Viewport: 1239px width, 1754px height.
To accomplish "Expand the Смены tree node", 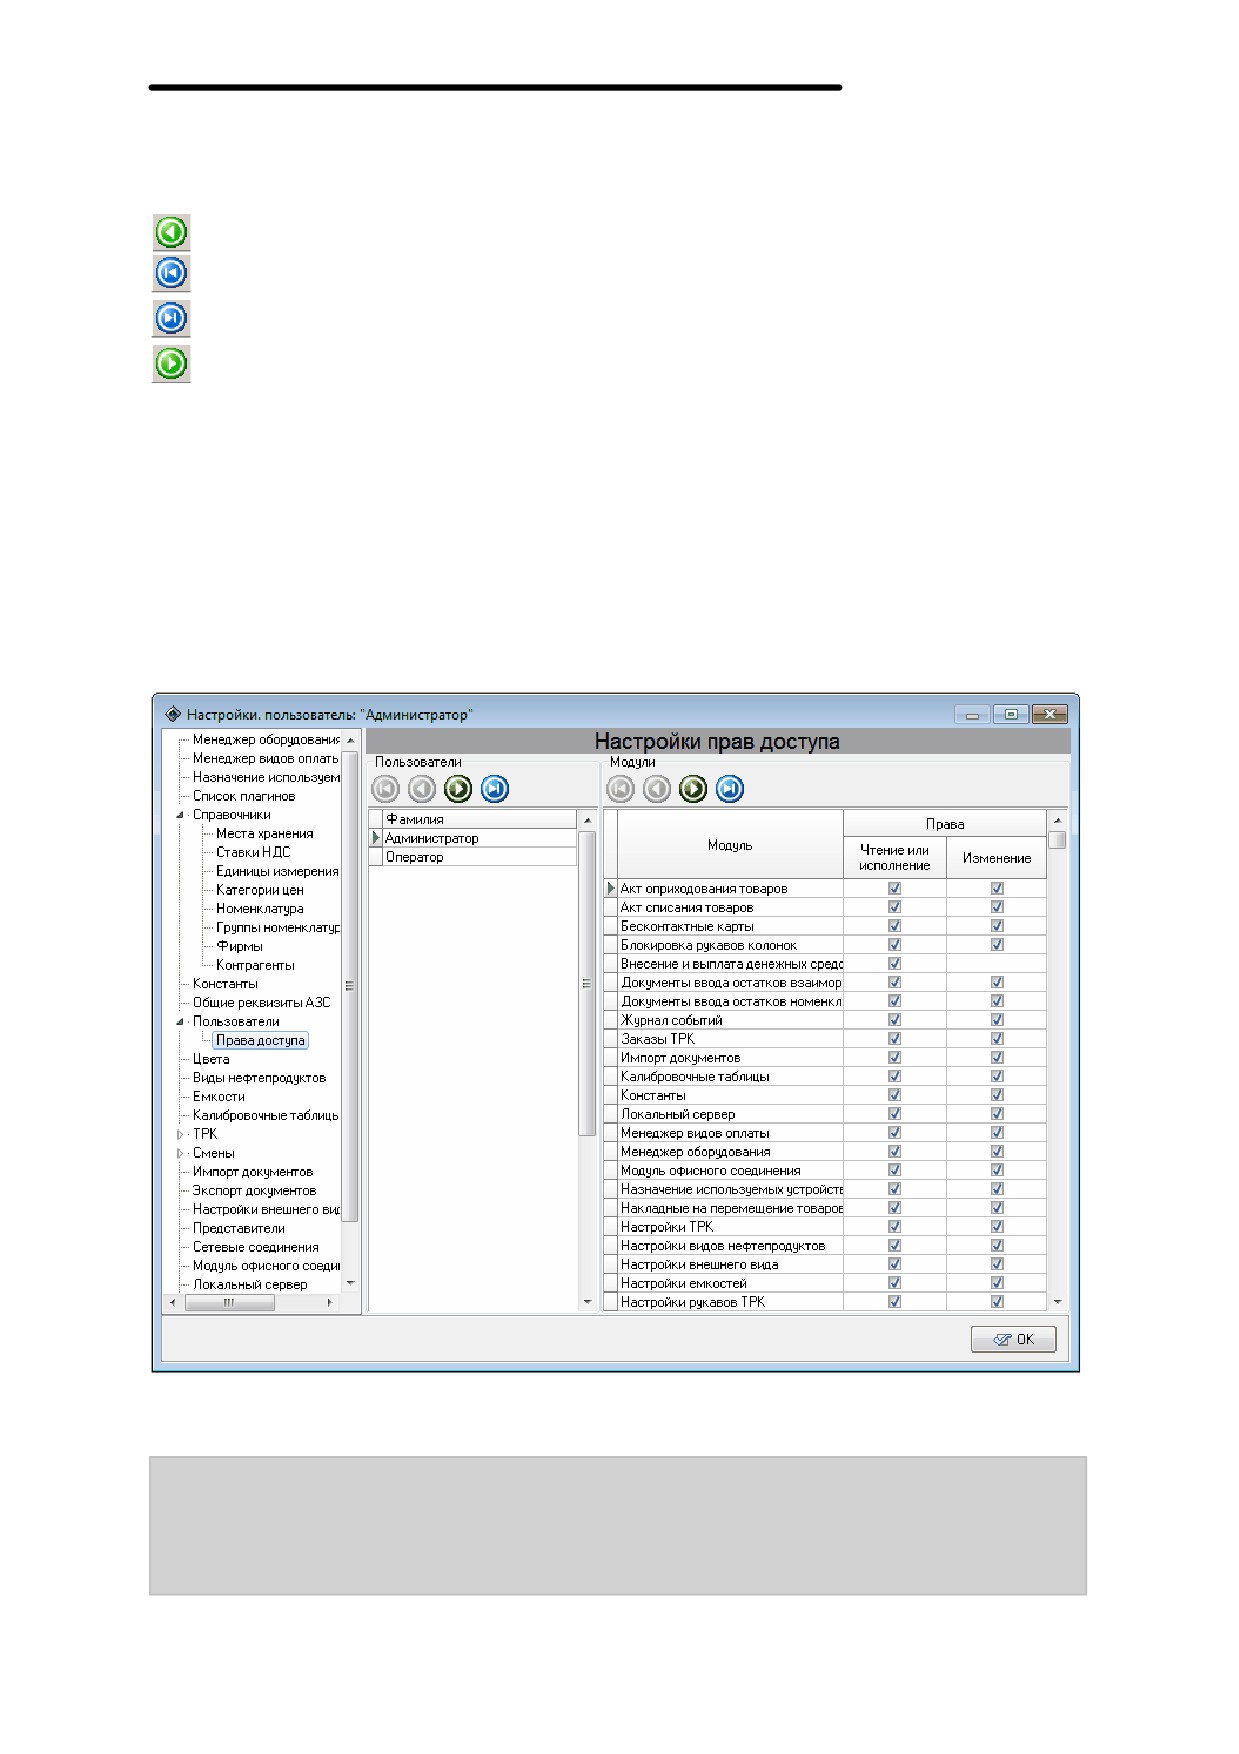I will point(180,1153).
